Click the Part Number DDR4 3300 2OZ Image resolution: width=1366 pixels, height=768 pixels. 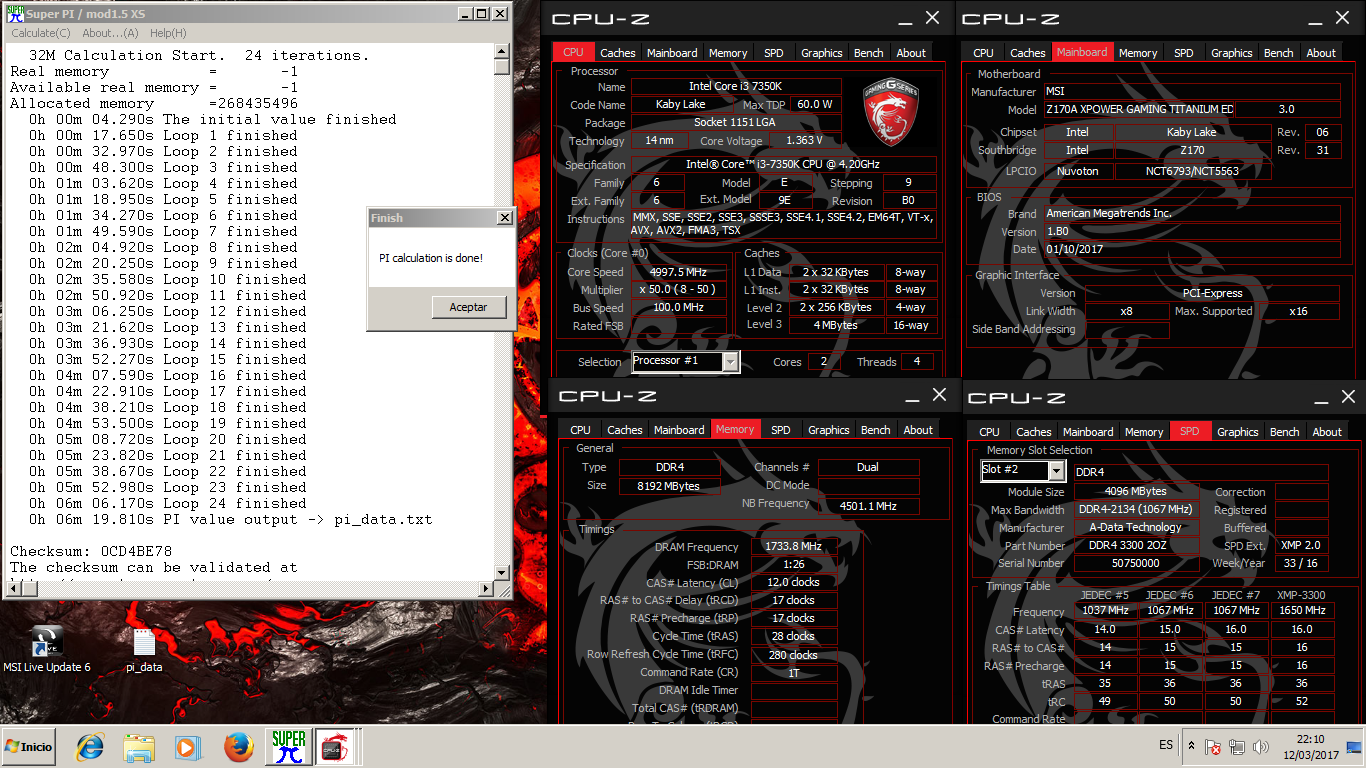pyautogui.click(x=1135, y=546)
